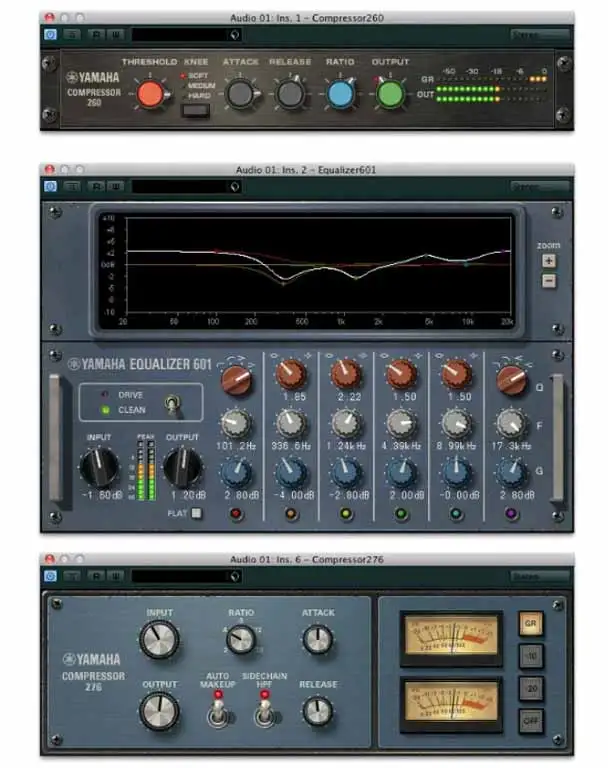Toggle the orange band 2 enable LED
608x768 pixels.
pos(291,514)
